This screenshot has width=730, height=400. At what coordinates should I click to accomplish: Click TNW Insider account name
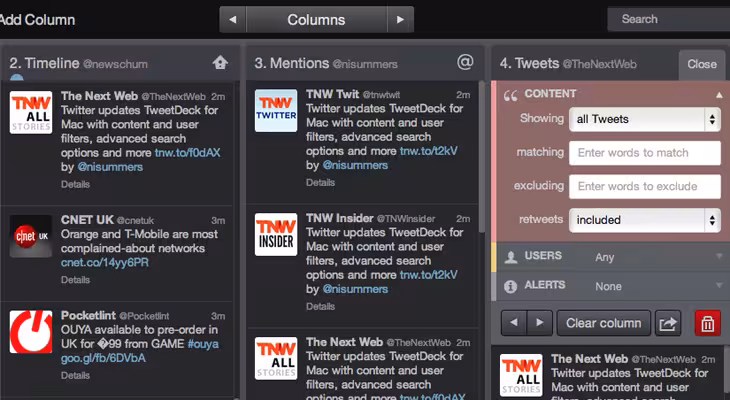point(340,218)
